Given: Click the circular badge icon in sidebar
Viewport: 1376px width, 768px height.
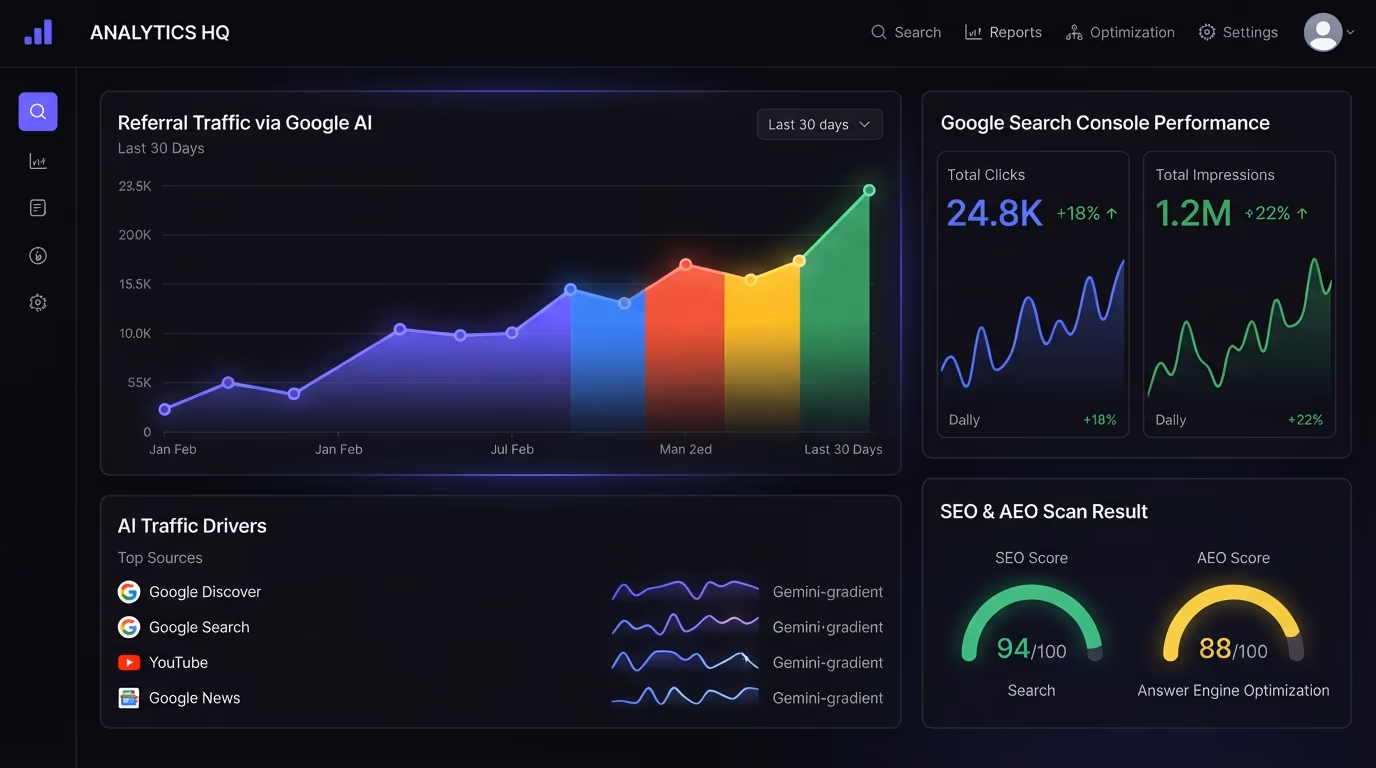Looking at the screenshot, I should point(38,256).
